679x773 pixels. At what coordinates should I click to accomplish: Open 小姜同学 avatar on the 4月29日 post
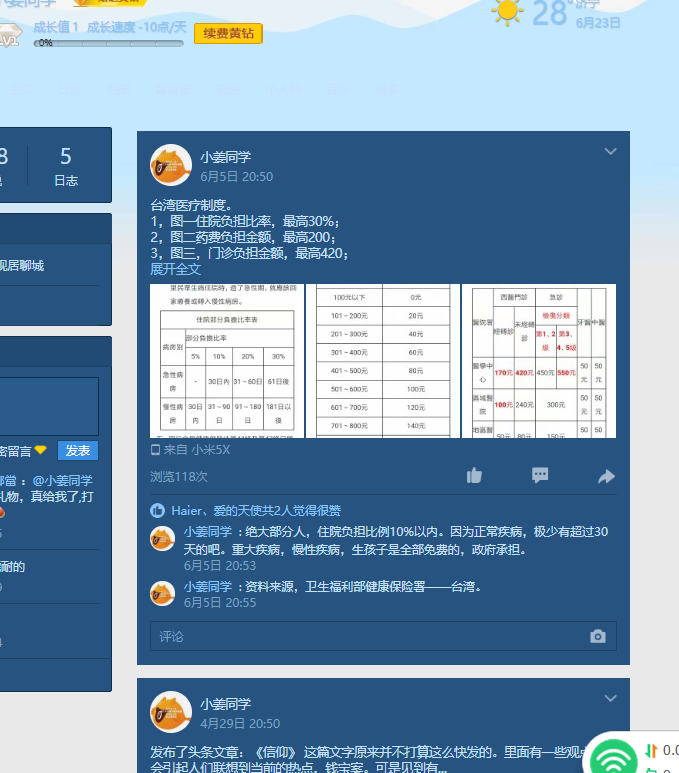pyautogui.click(x=171, y=712)
